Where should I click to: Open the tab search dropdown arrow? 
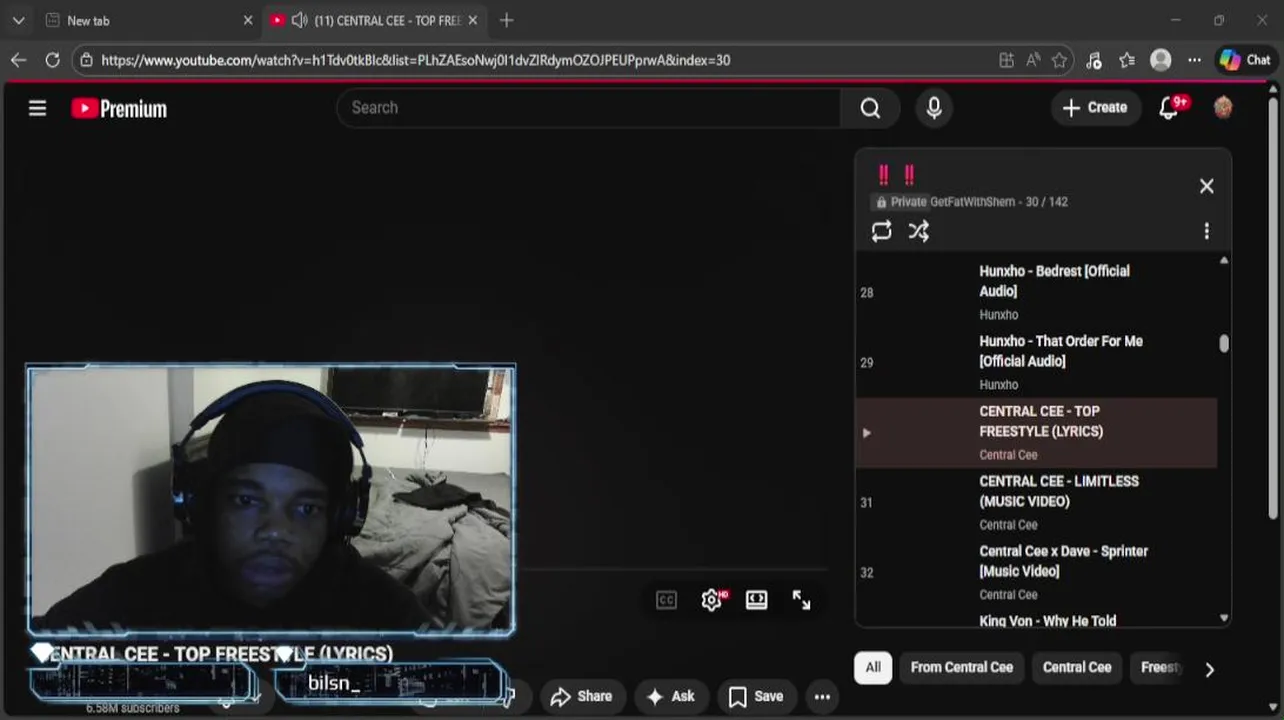pyautogui.click(x=18, y=20)
